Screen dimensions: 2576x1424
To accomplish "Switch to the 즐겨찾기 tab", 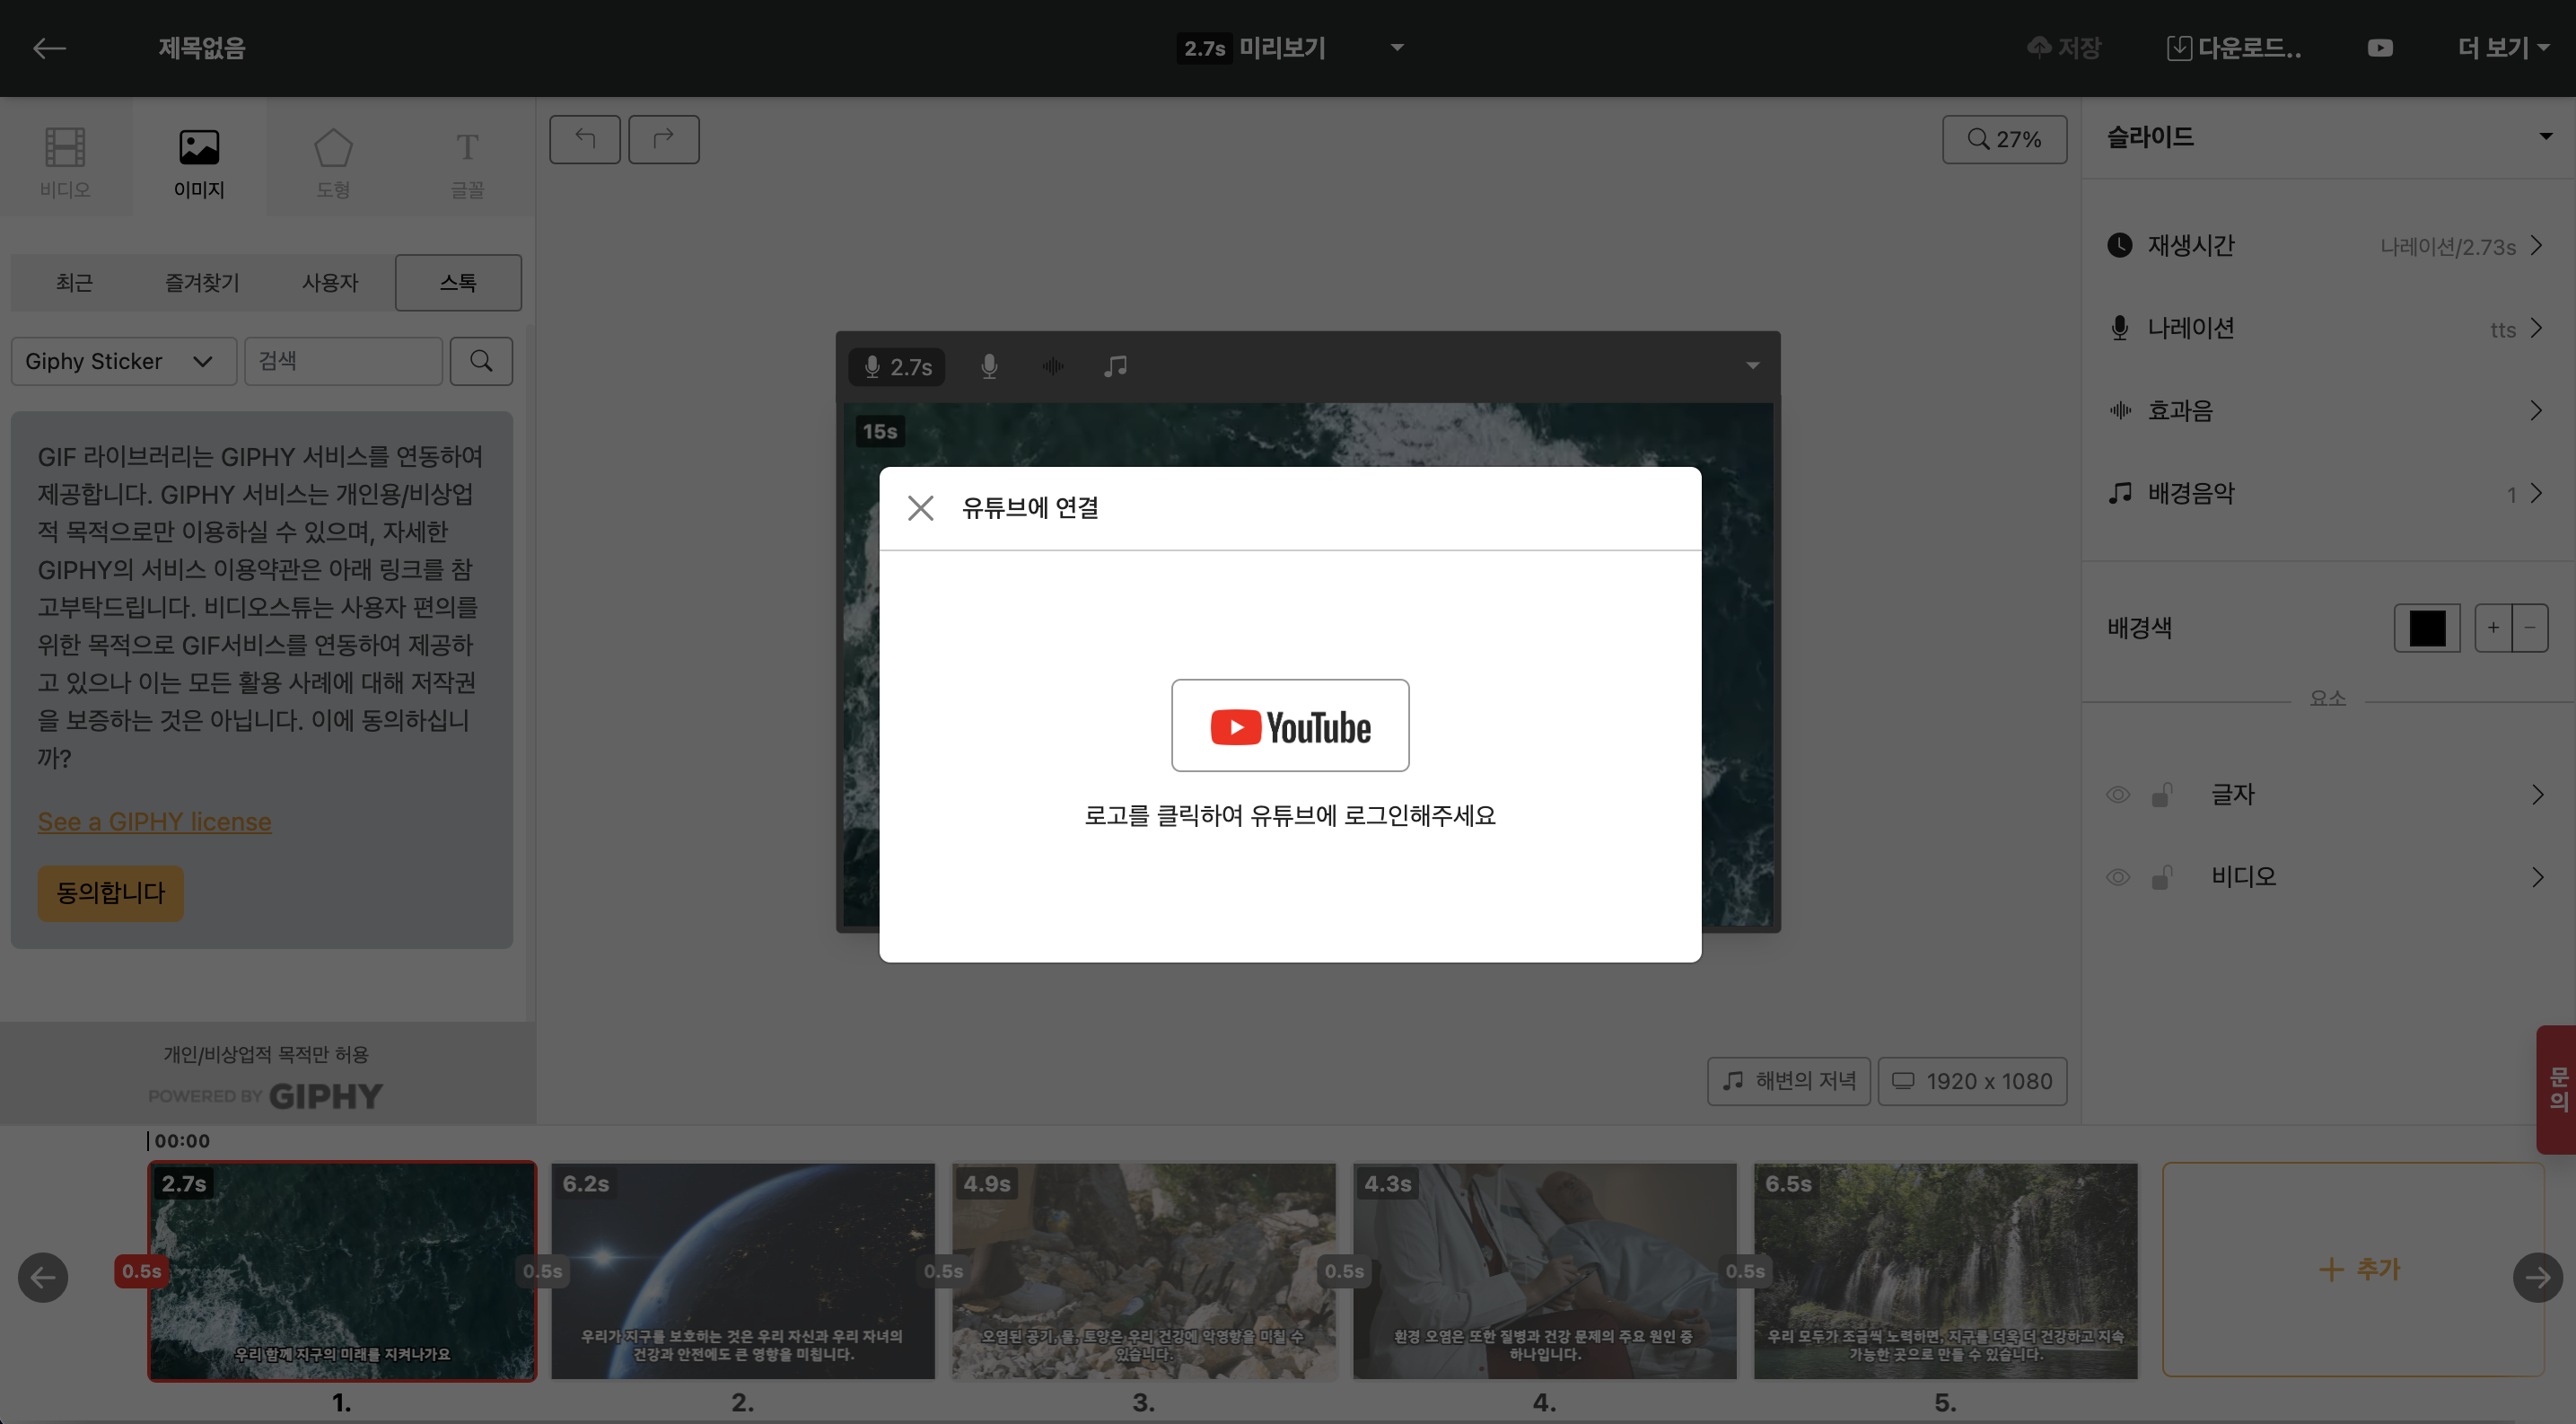I will click(202, 283).
